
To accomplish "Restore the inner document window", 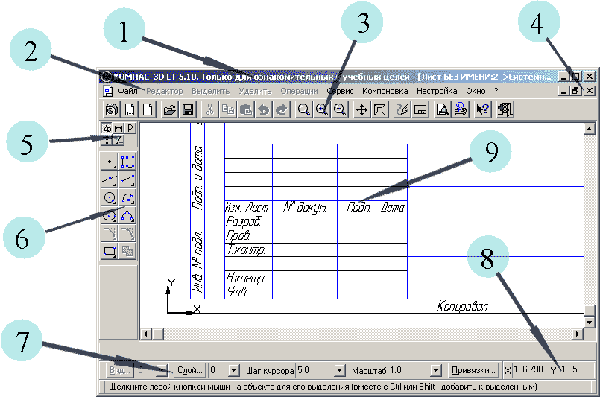I will click(x=575, y=91).
